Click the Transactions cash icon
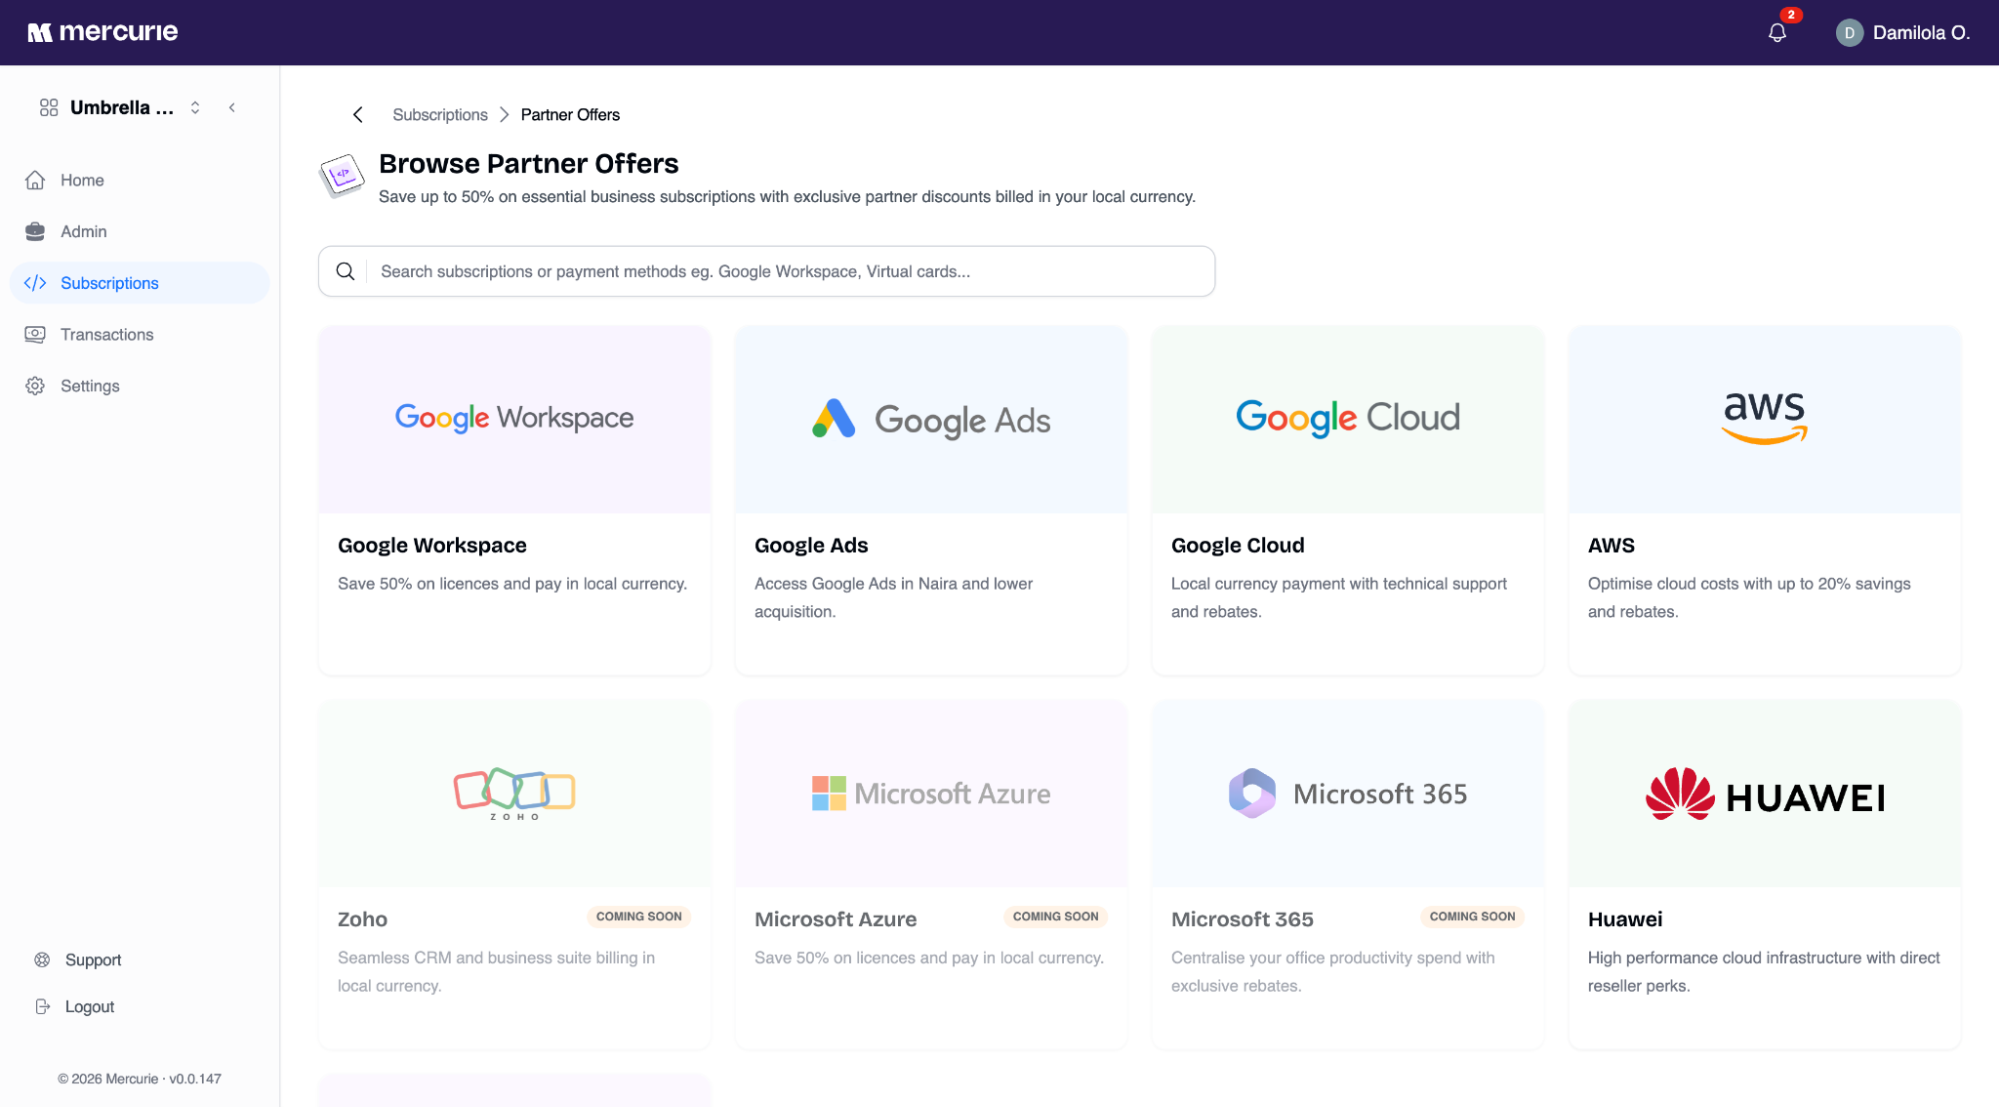The image size is (1999, 1107). tap(35, 334)
